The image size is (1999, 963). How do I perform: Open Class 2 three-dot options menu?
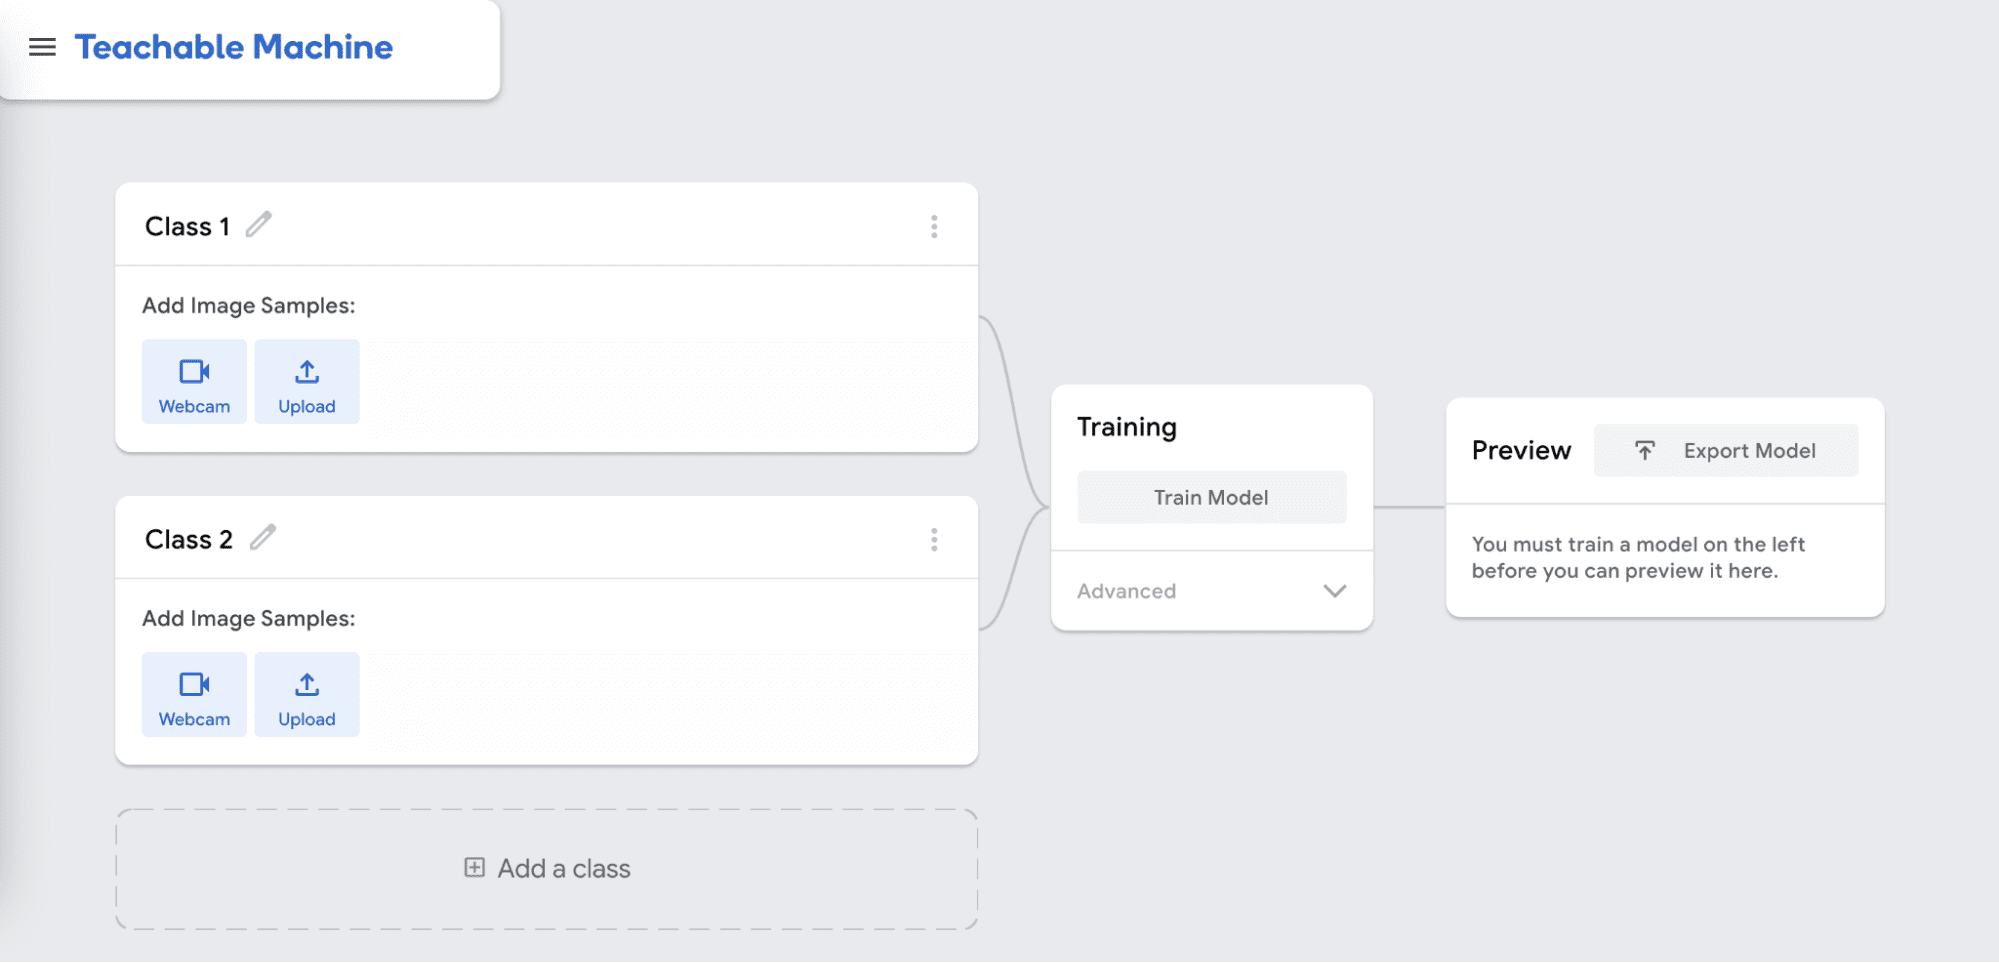934,540
